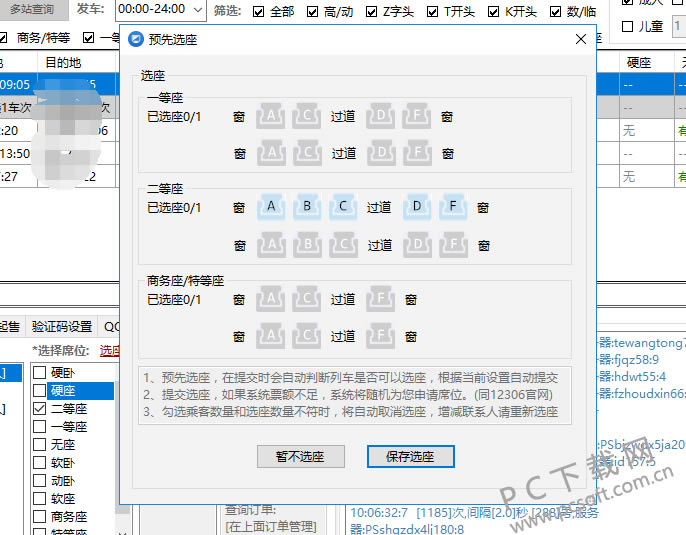
Task: Toggle the 全部 filter checkbox
Action: 259,12
